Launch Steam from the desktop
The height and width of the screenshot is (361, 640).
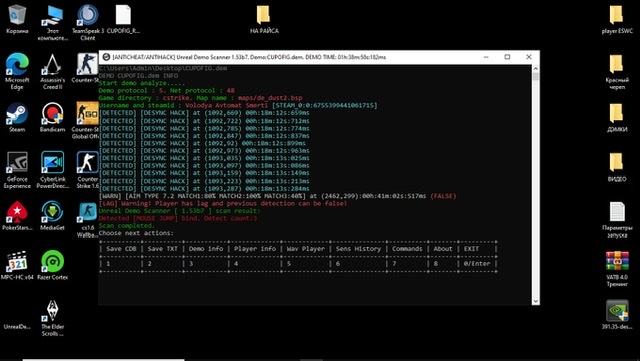[17, 117]
